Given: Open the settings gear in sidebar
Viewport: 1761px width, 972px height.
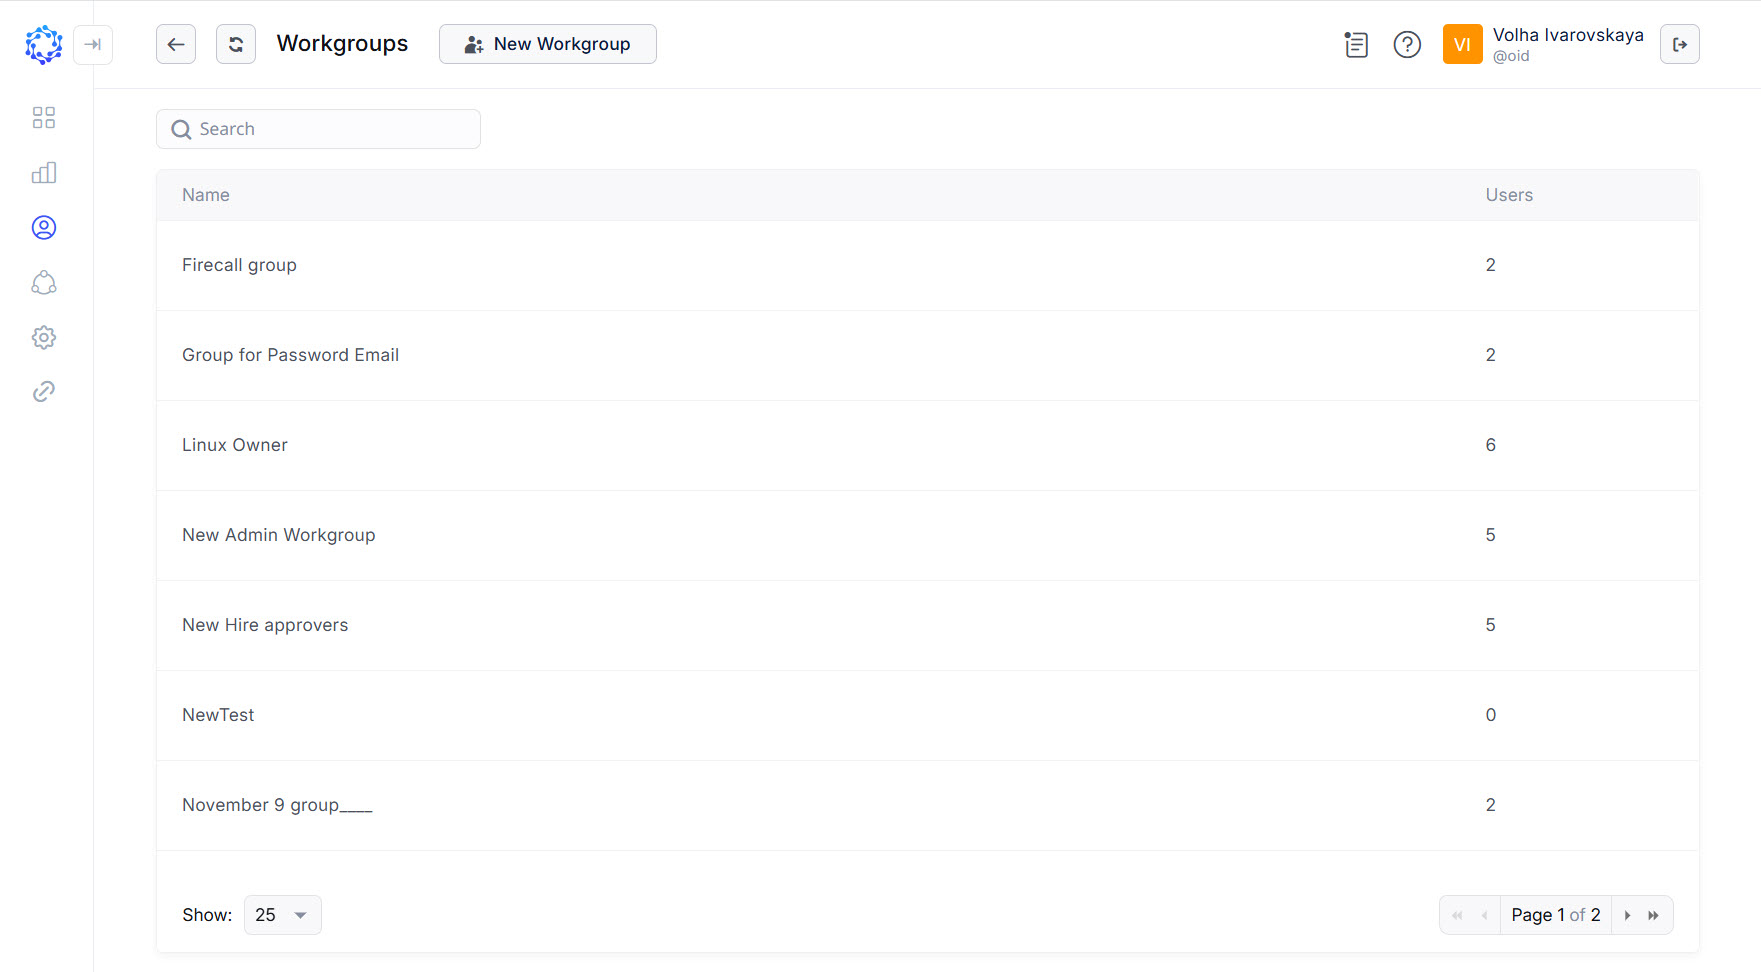Looking at the screenshot, I should coord(44,337).
